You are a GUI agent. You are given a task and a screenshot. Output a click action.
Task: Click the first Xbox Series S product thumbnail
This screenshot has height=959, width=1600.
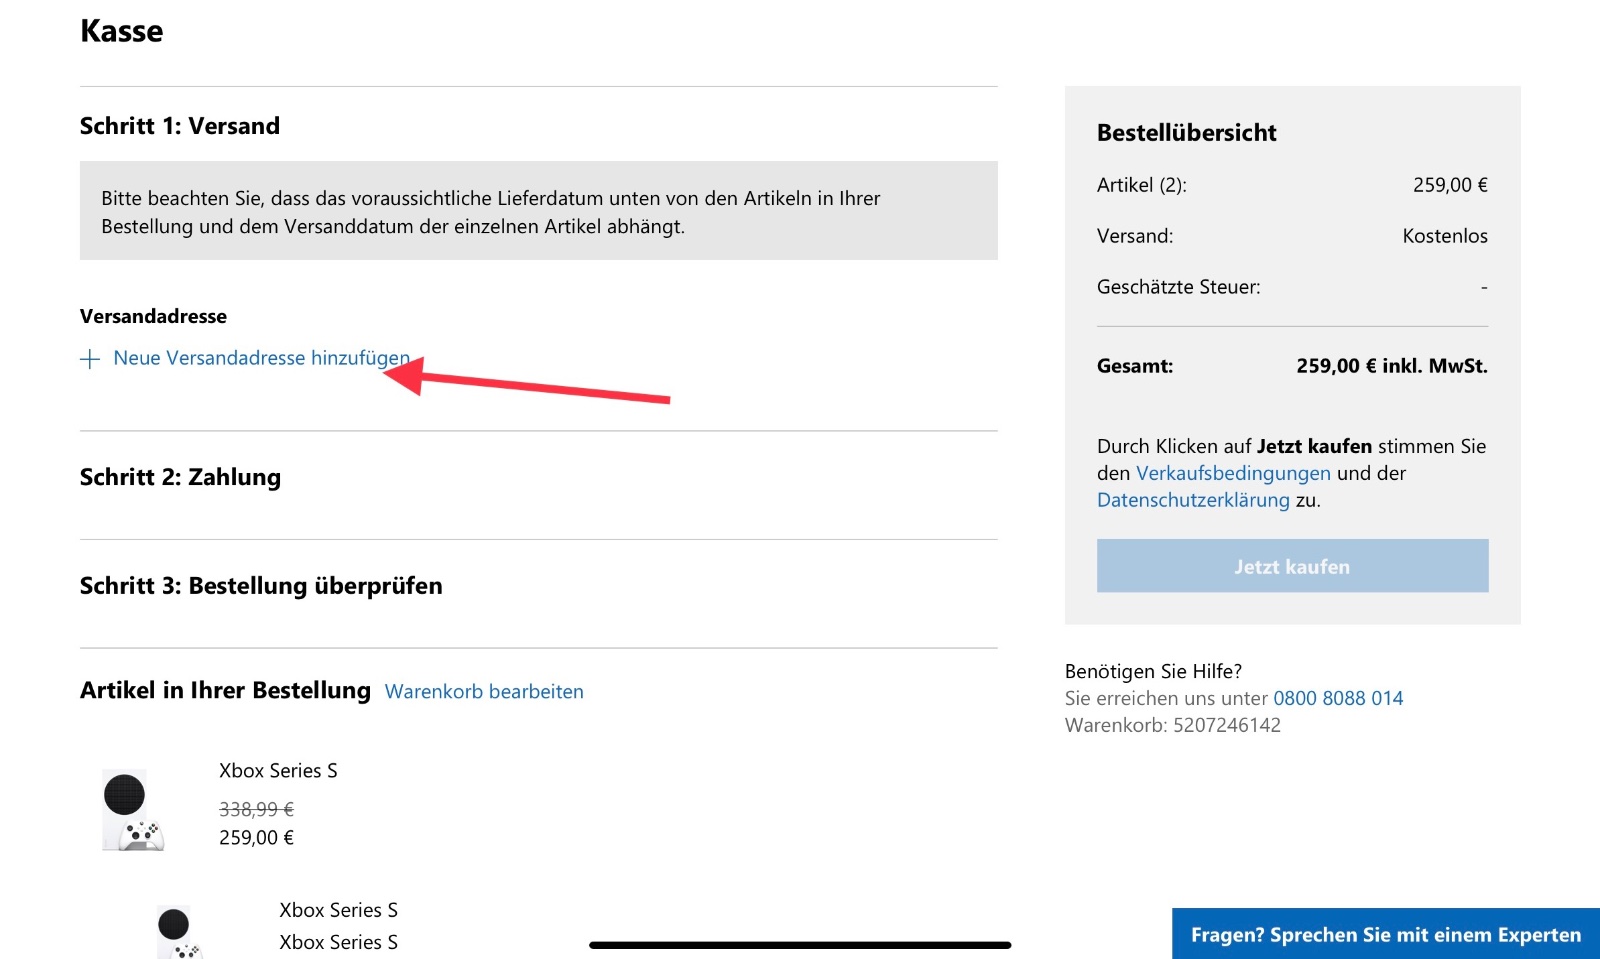pyautogui.click(x=133, y=810)
